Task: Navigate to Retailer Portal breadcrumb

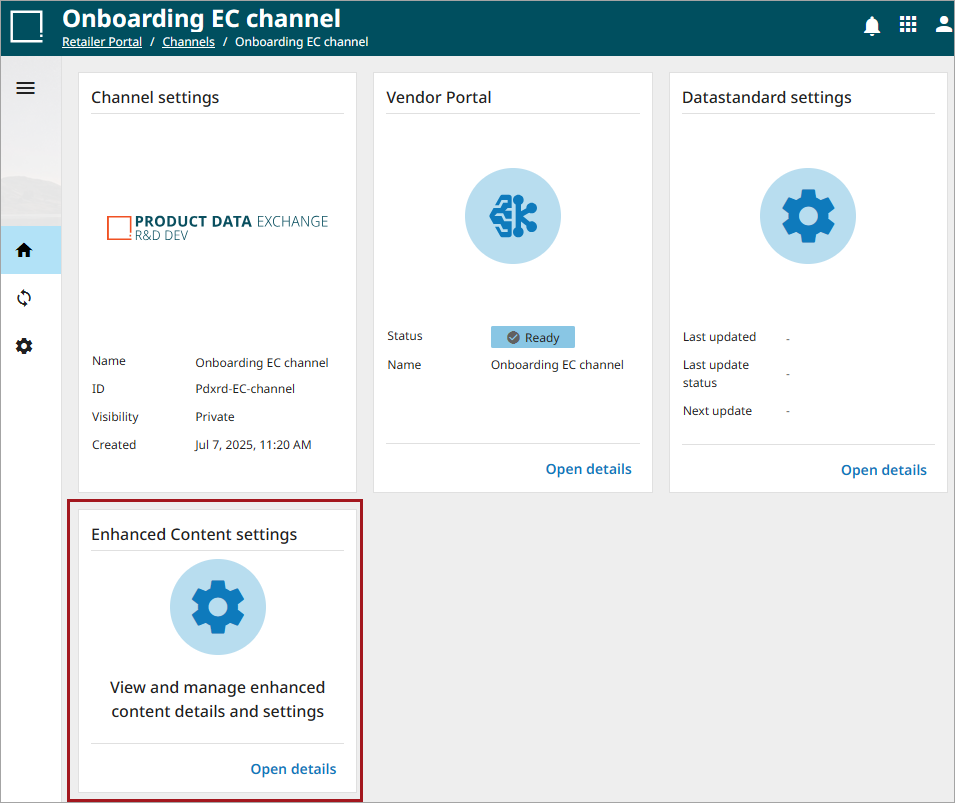Action: coord(102,42)
